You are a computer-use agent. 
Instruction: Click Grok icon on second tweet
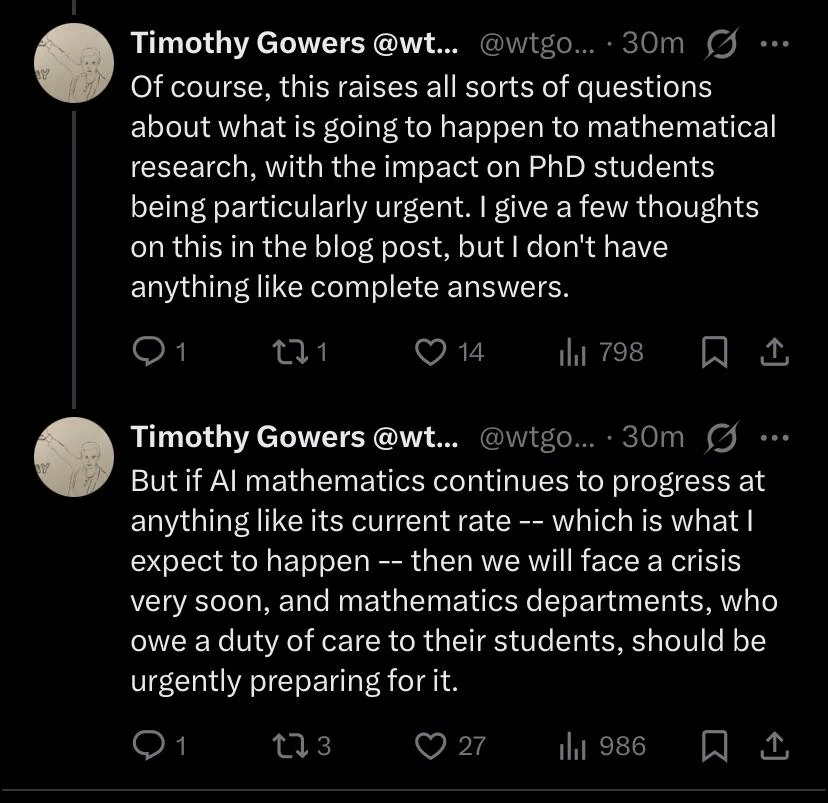721,437
